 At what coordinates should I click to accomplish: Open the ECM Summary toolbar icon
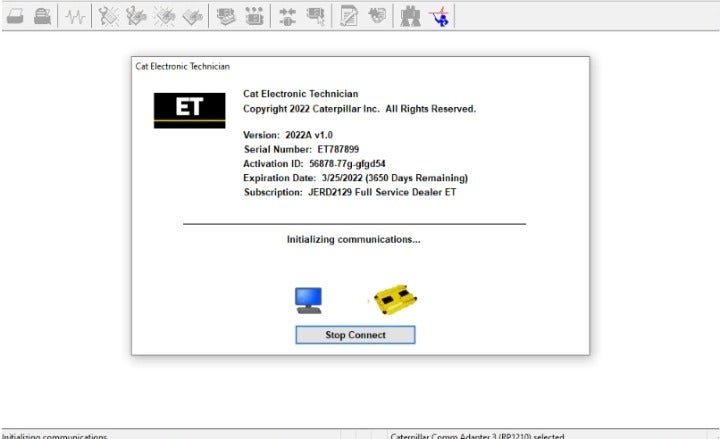(226, 17)
